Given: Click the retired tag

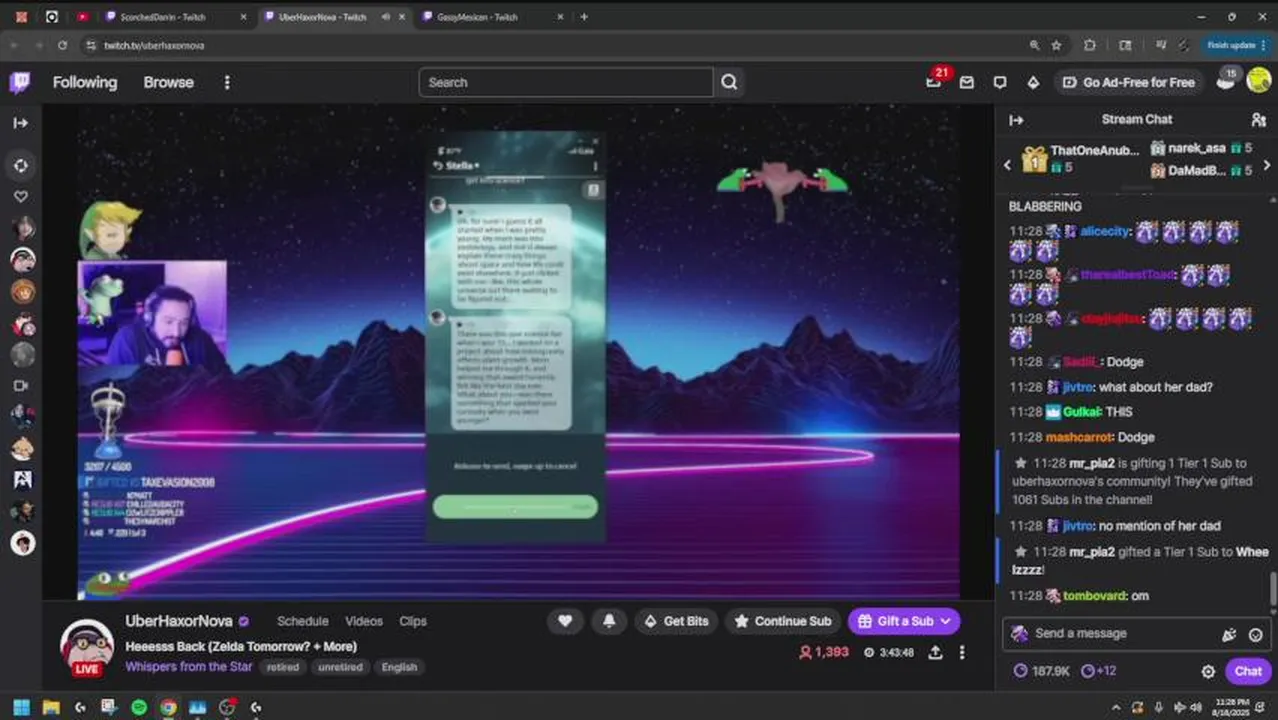Looking at the screenshot, I should point(283,667).
